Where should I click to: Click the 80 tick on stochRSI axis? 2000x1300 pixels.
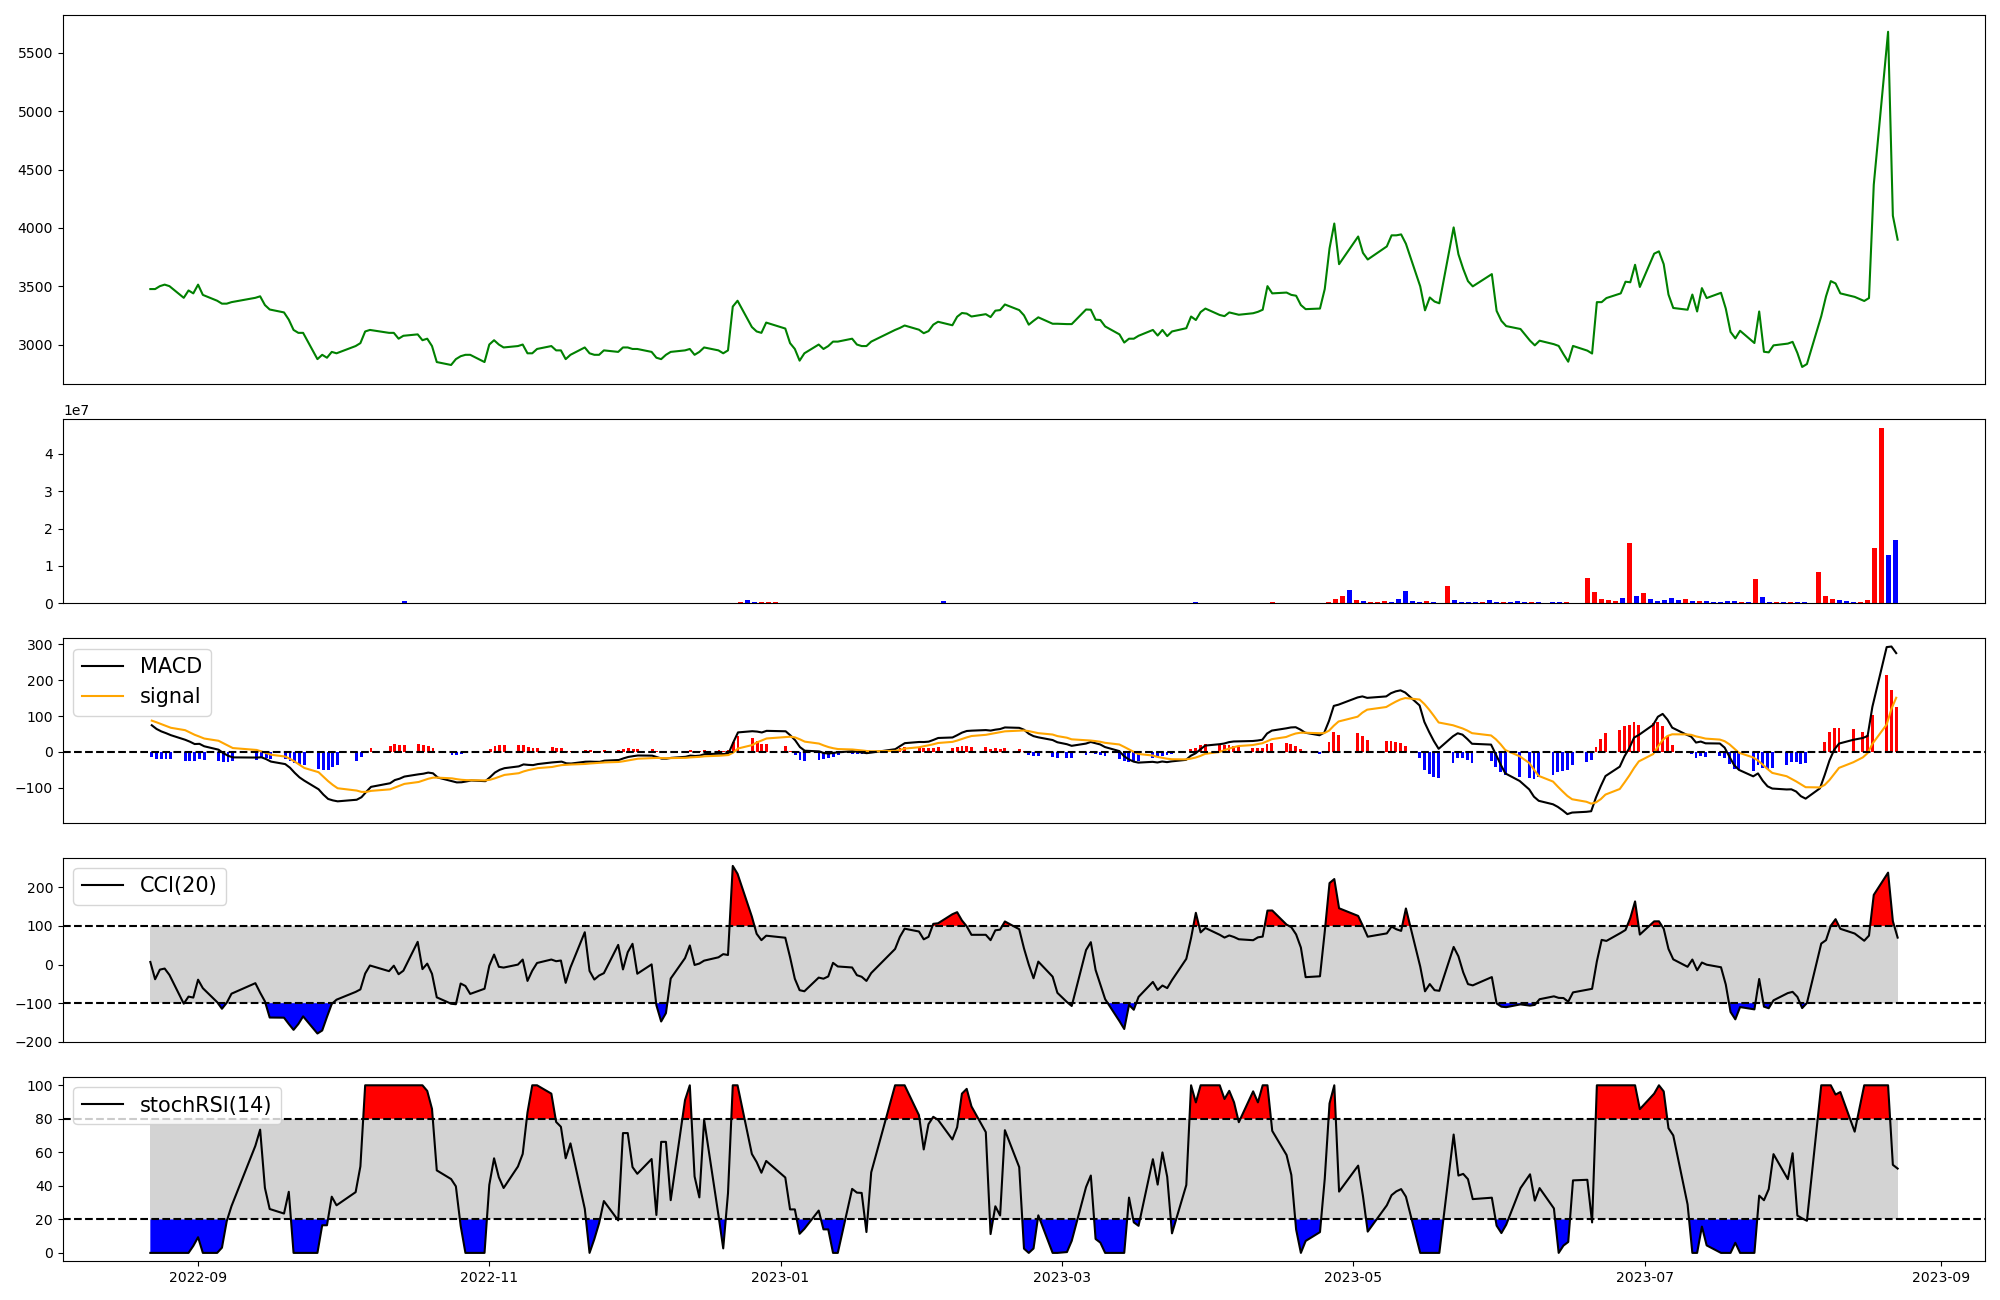click(44, 1119)
